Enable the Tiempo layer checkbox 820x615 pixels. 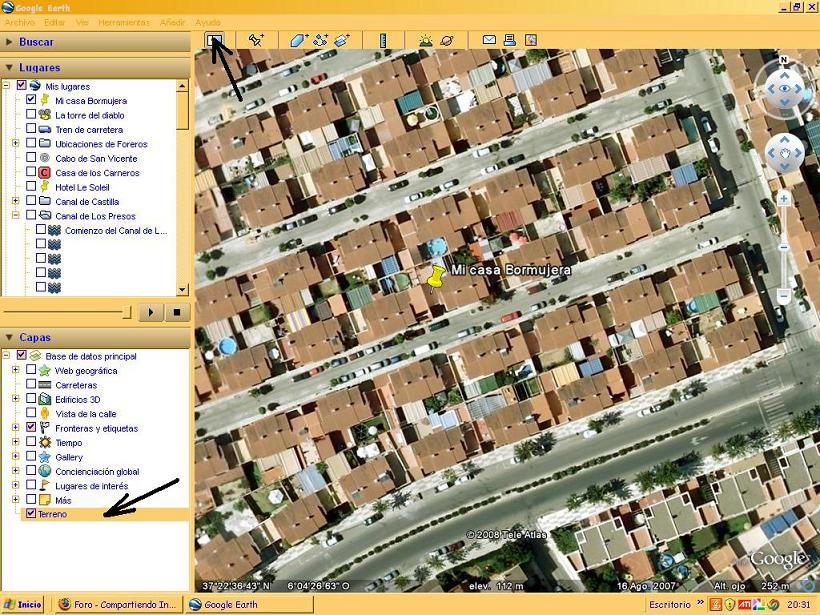(31, 442)
